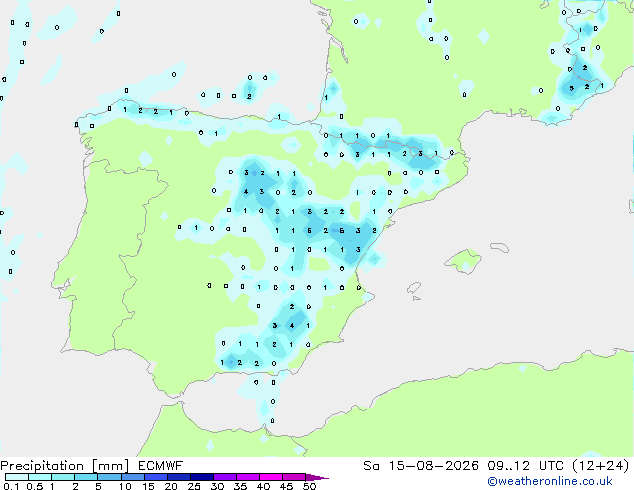Image resolution: width=634 pixels, height=490 pixels.
Task: Click the Mallorca island outline on map
Action: [463, 261]
